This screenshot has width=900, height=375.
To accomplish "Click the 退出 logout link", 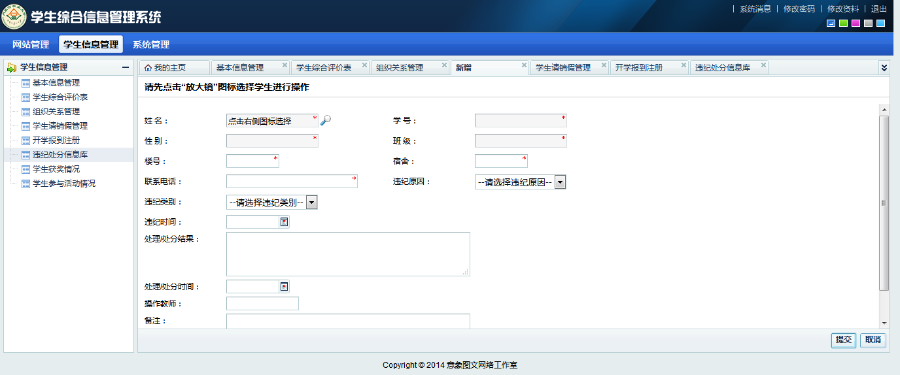I will pyautogui.click(x=879, y=9).
